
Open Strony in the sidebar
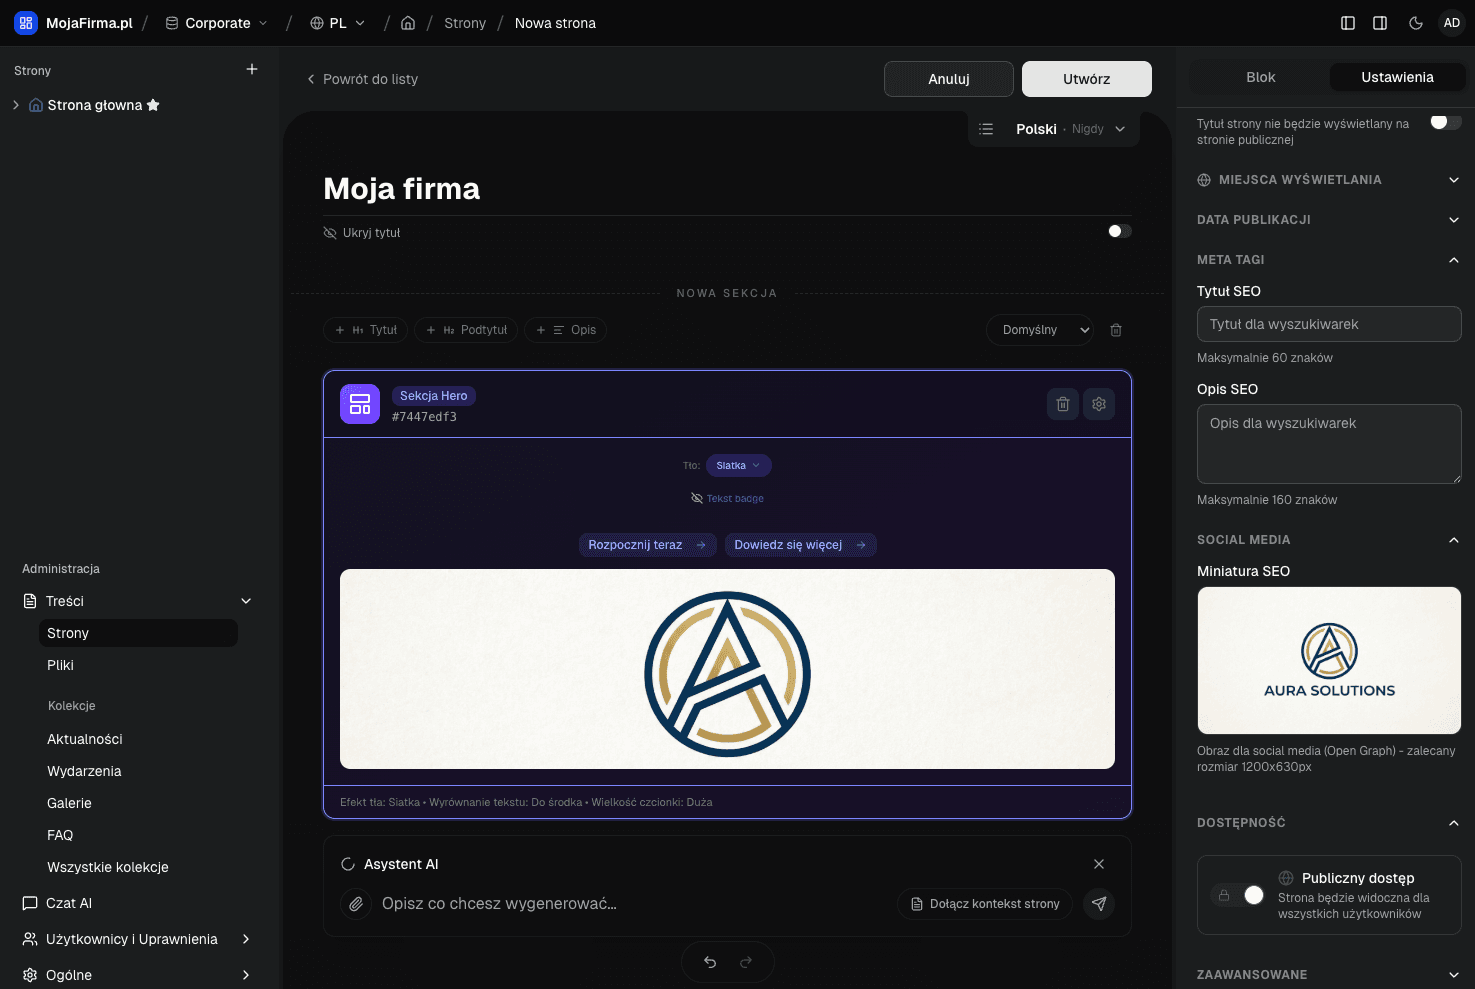coord(138,633)
